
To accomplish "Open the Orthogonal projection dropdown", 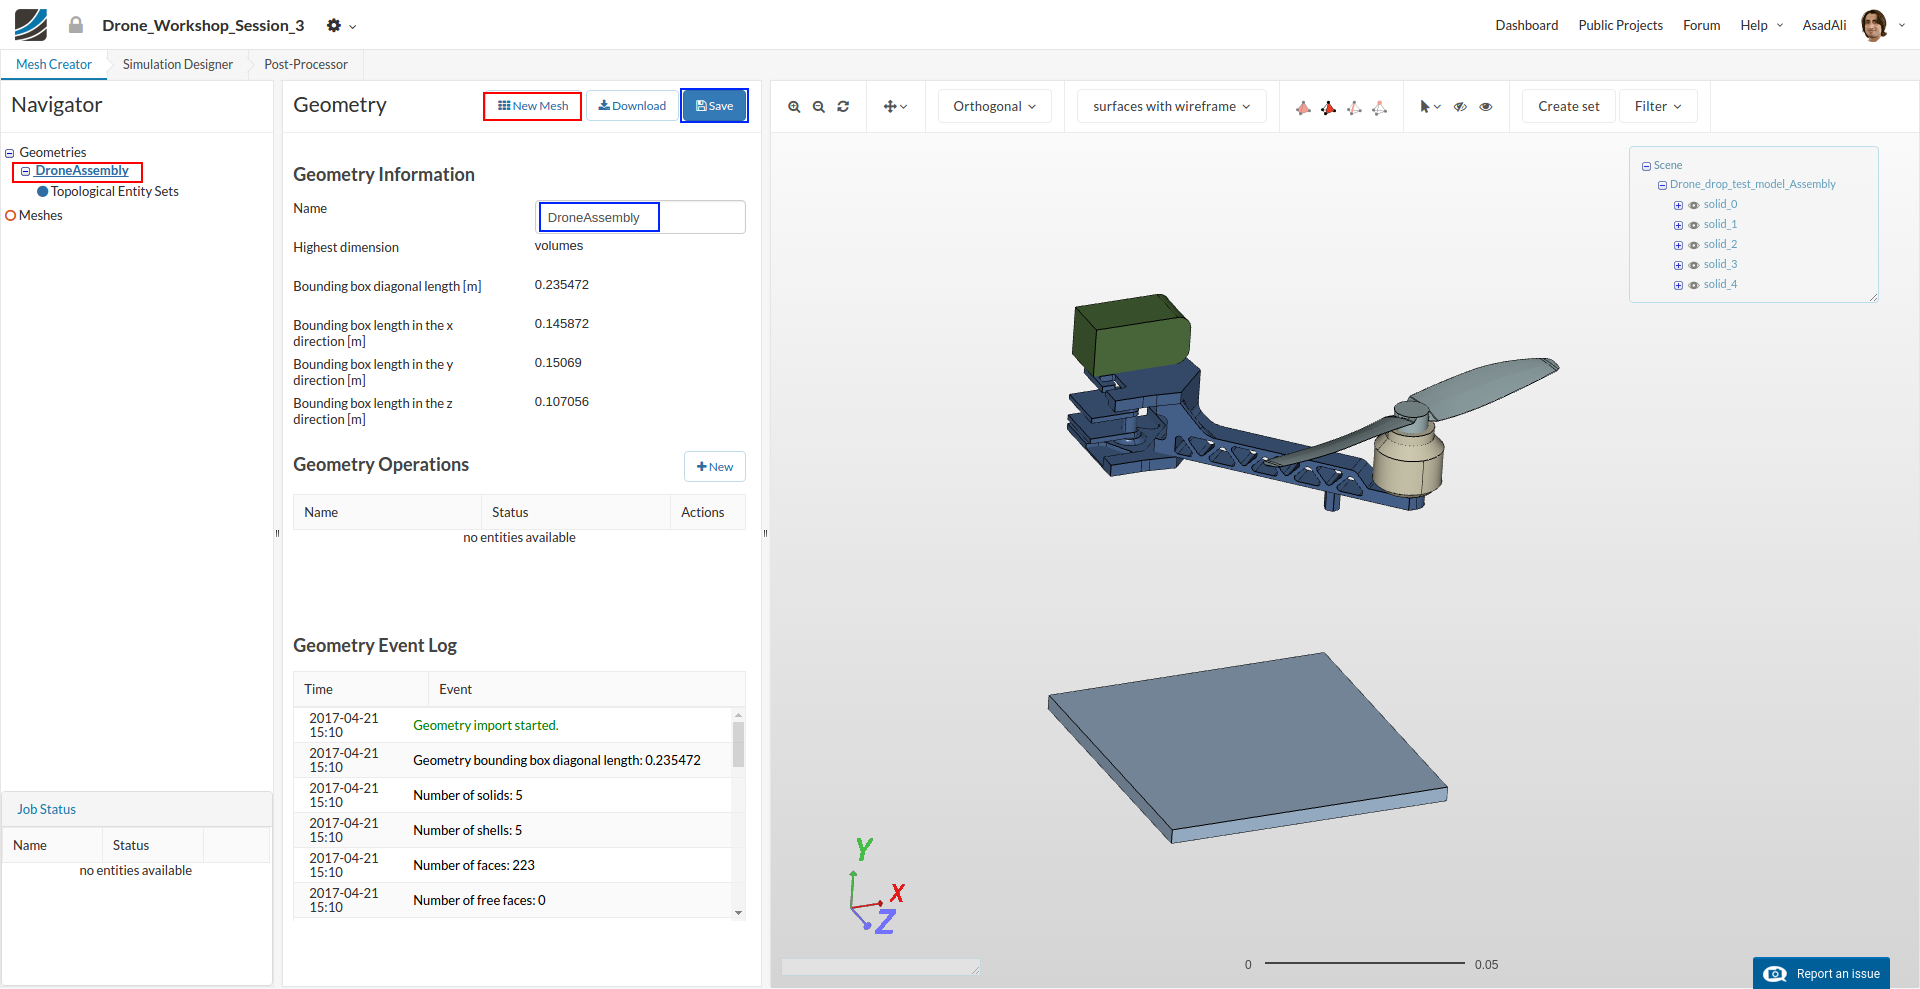I will coord(994,107).
